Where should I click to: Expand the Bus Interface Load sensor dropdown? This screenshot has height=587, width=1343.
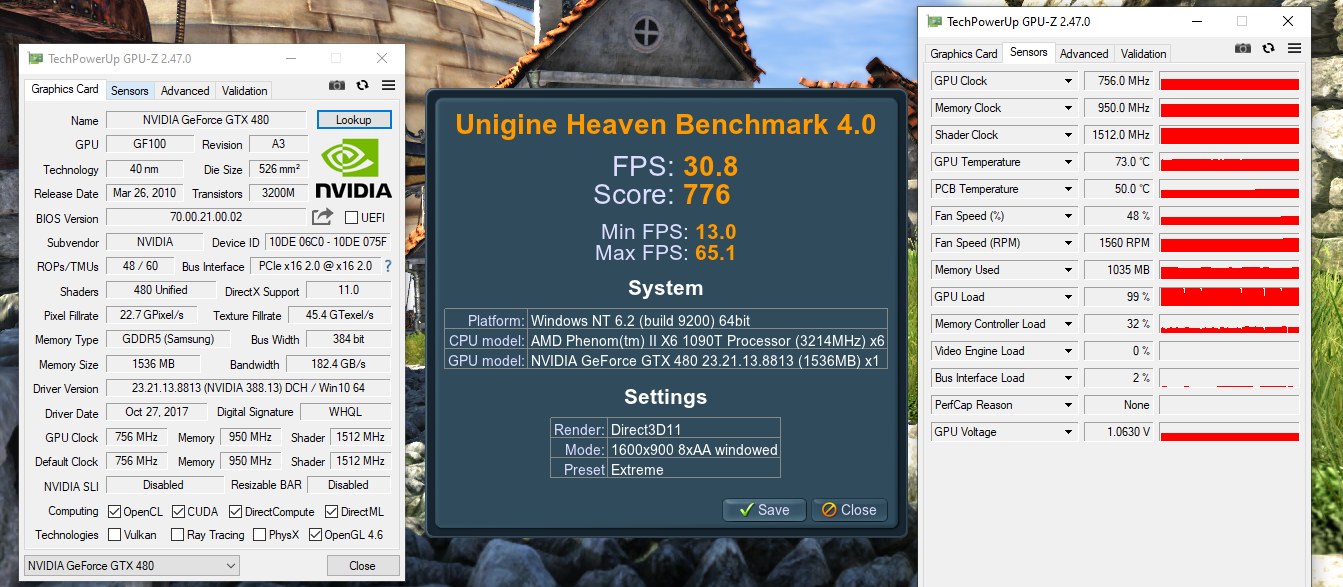click(x=1068, y=378)
